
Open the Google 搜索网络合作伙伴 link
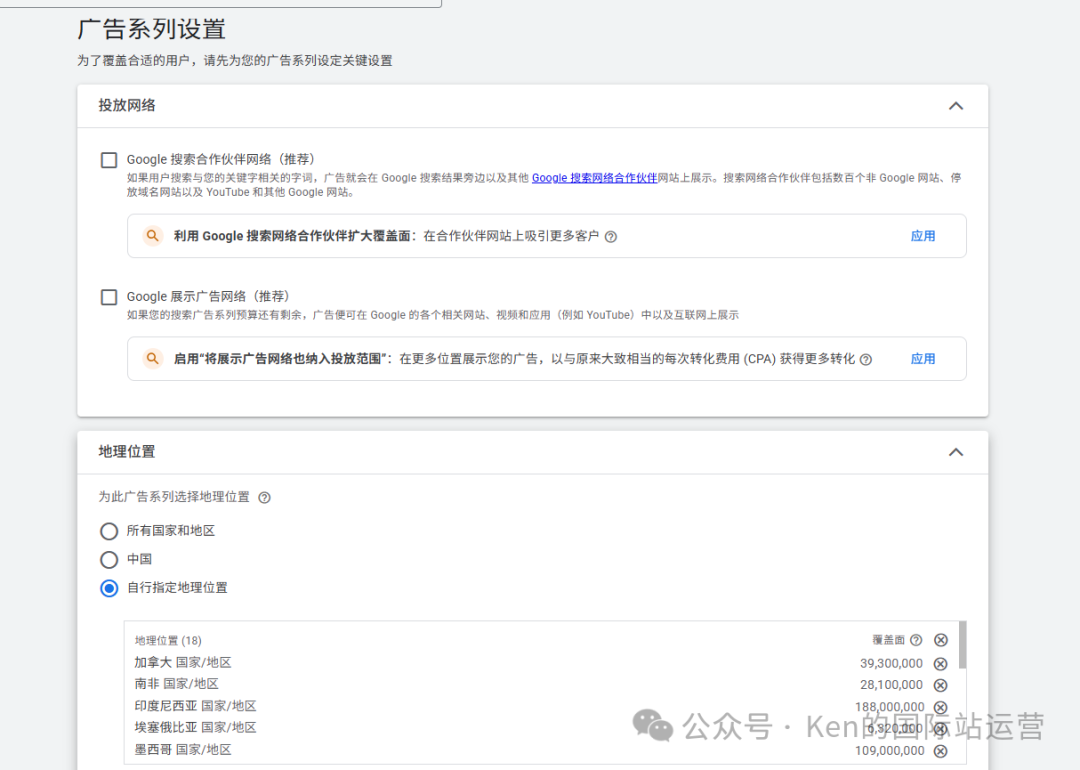[594, 178]
